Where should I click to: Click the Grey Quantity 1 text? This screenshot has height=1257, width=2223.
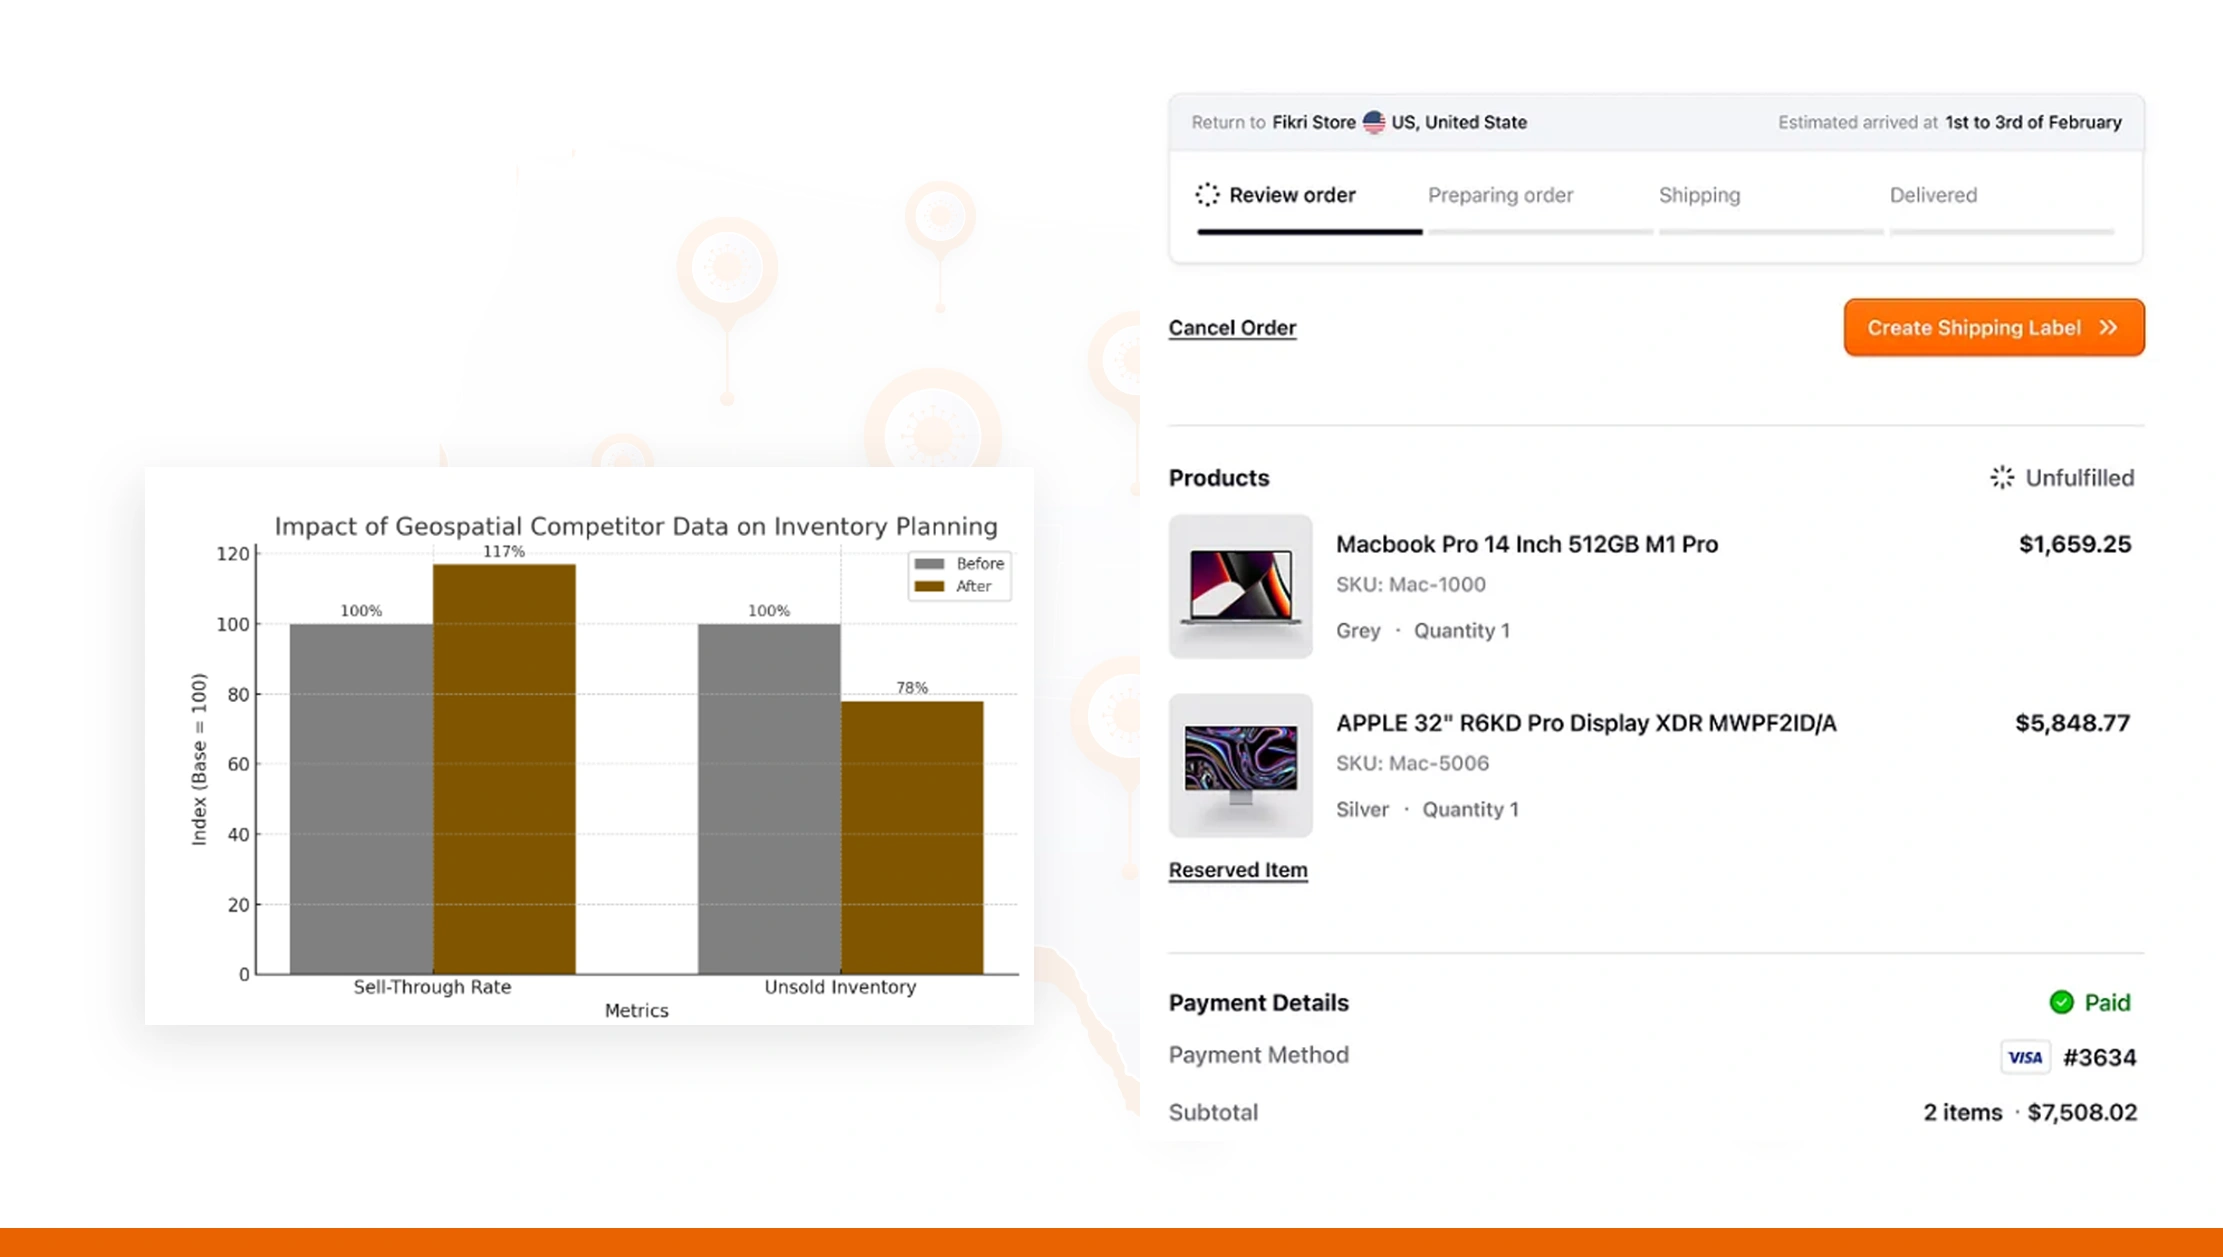click(1423, 631)
